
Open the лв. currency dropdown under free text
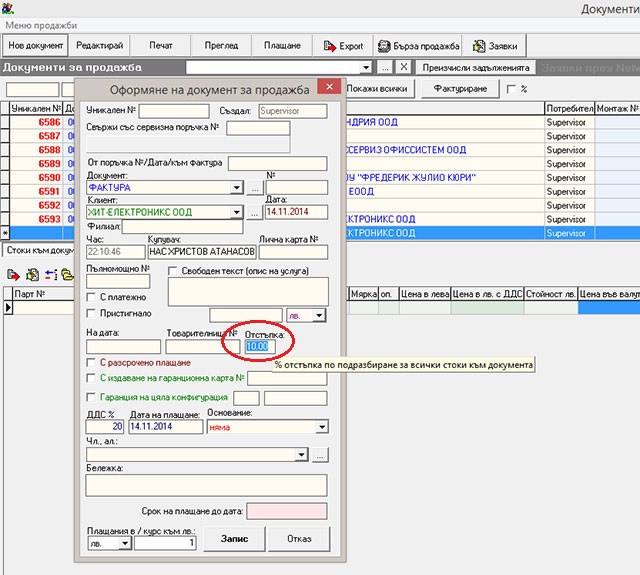pyautogui.click(x=319, y=315)
